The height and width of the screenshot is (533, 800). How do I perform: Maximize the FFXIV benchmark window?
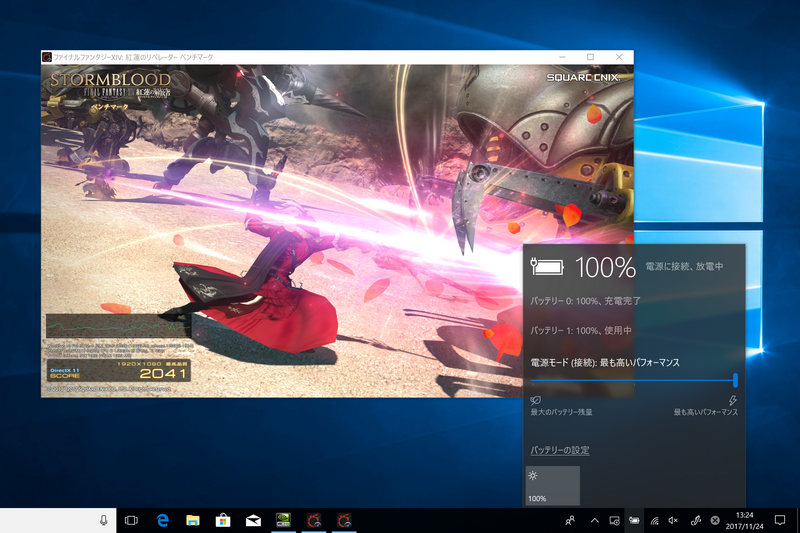click(590, 57)
